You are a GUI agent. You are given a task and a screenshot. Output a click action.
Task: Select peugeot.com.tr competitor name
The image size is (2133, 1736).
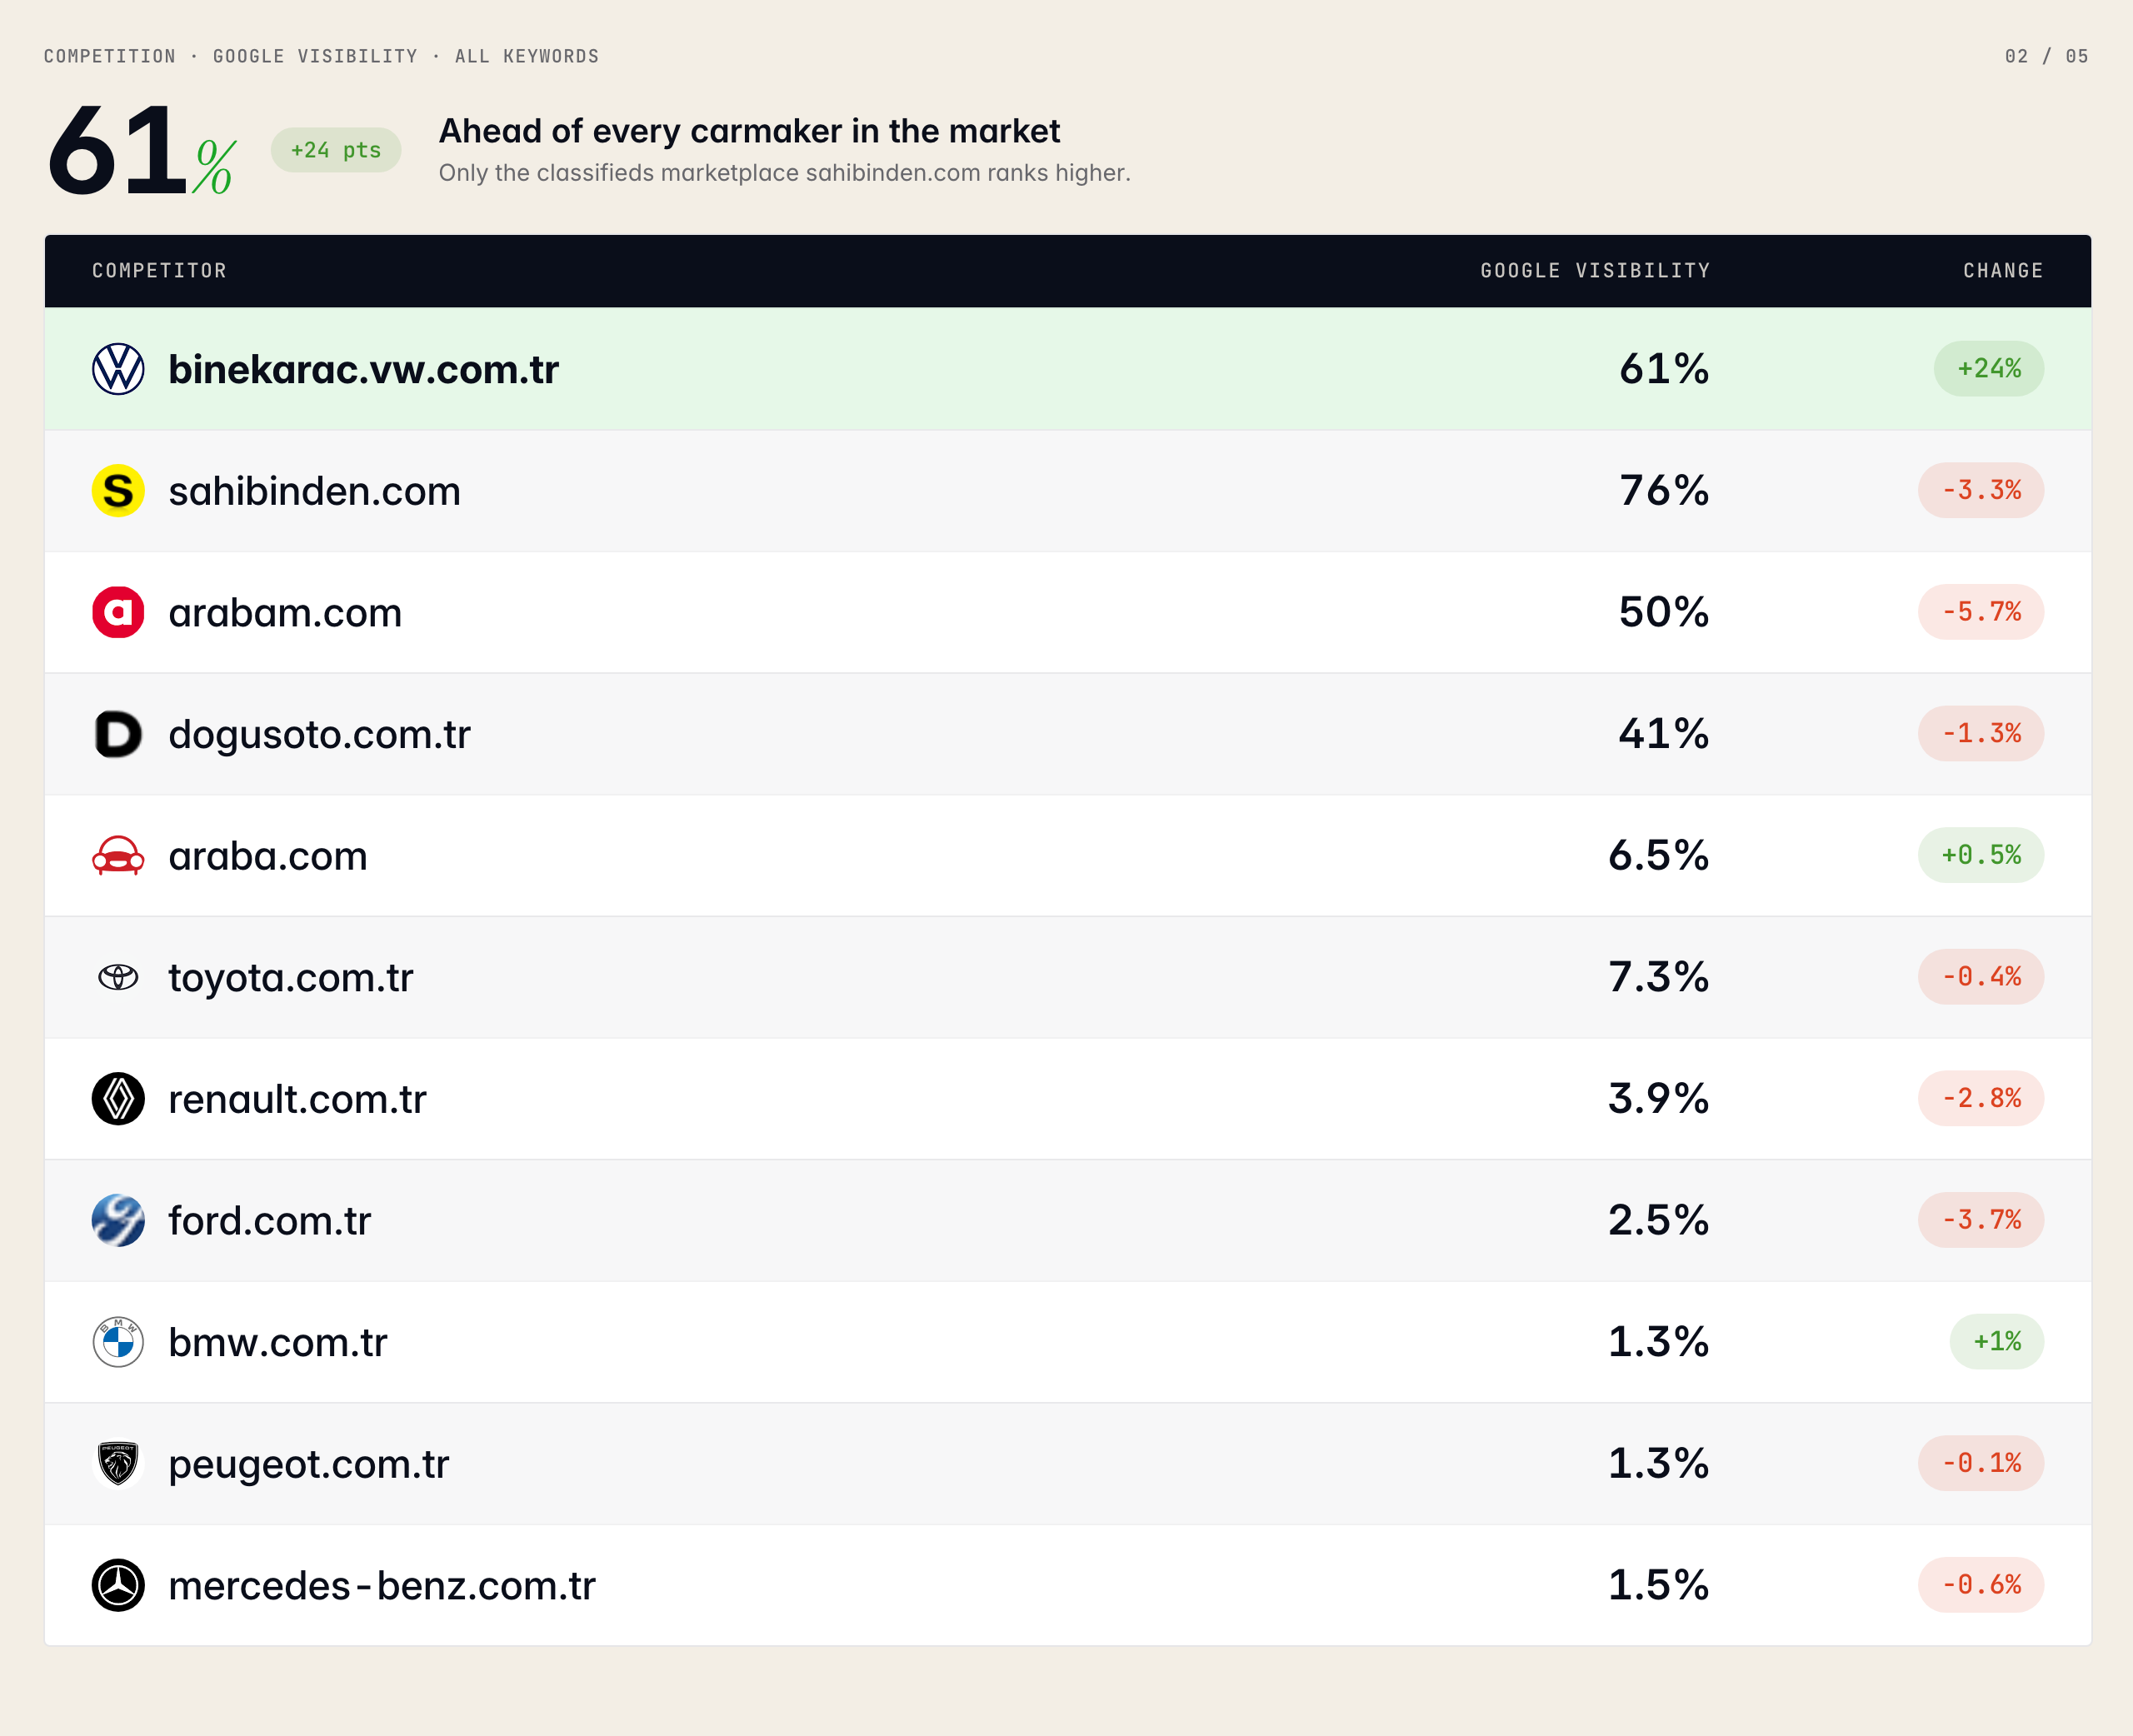click(x=308, y=1465)
